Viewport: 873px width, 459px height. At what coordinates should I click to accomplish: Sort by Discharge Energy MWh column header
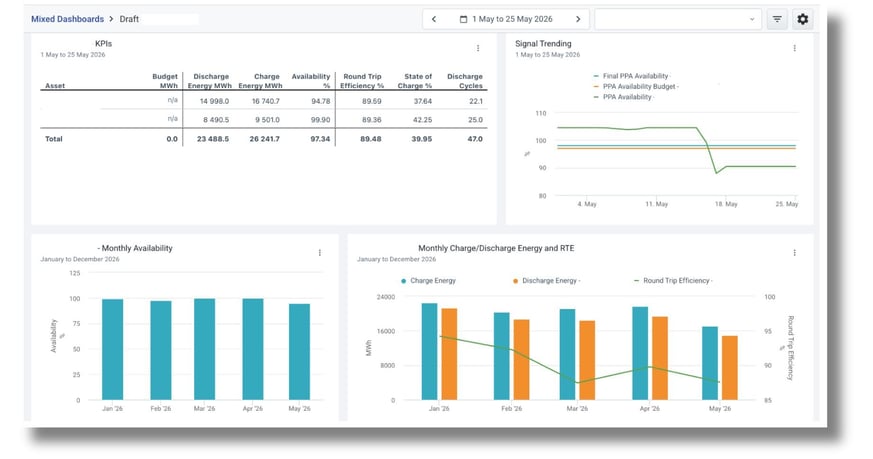(x=210, y=81)
